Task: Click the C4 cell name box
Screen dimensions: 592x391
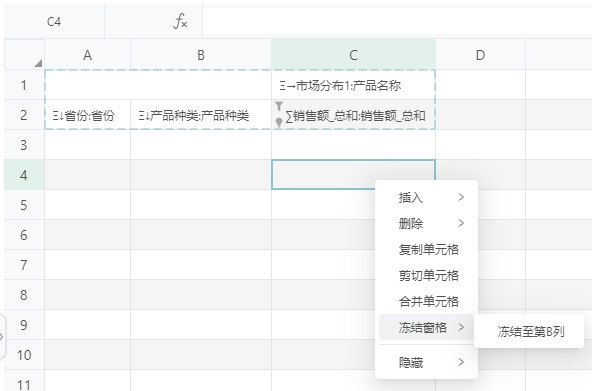Action: (54, 22)
